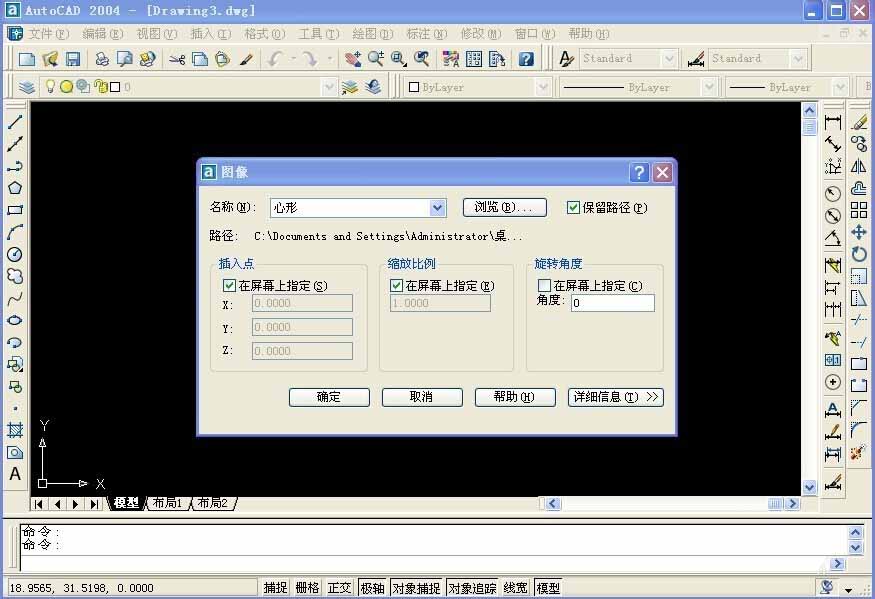The width and height of the screenshot is (875, 599).
Task: Toggle Snap (捕捉) in the status bar
Action: (276, 587)
